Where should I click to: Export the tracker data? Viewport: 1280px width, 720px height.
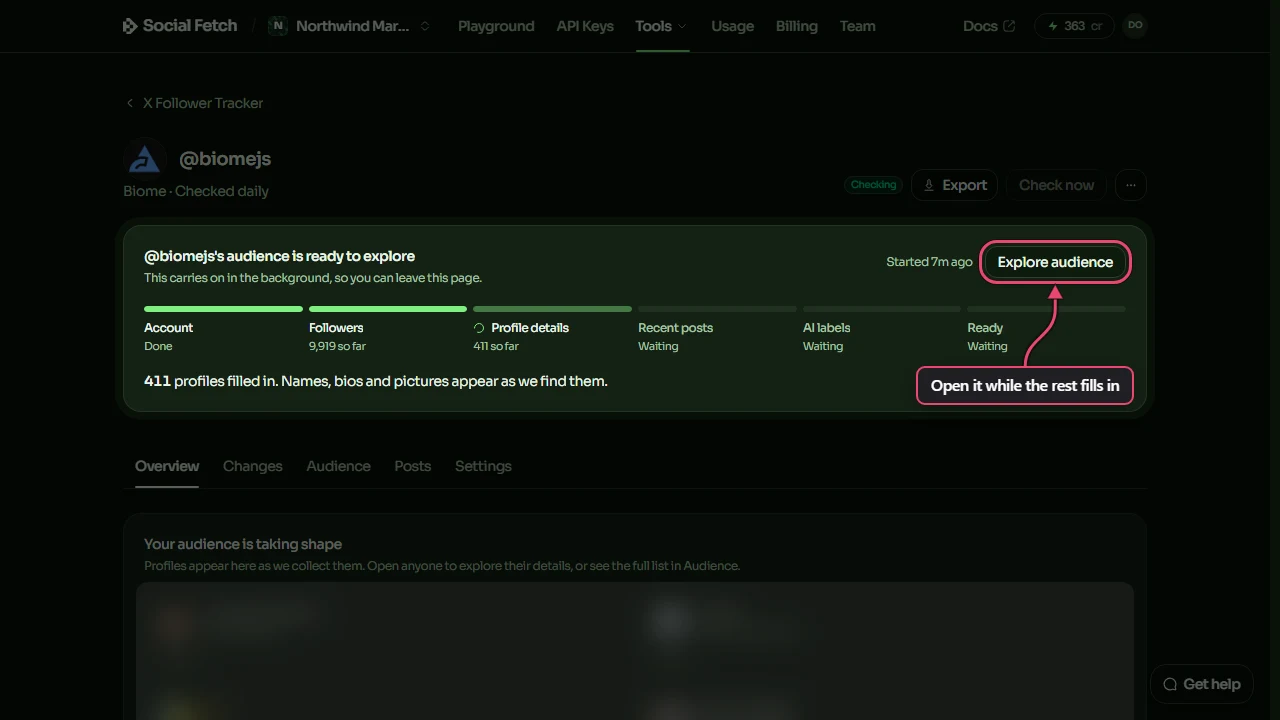(954, 185)
